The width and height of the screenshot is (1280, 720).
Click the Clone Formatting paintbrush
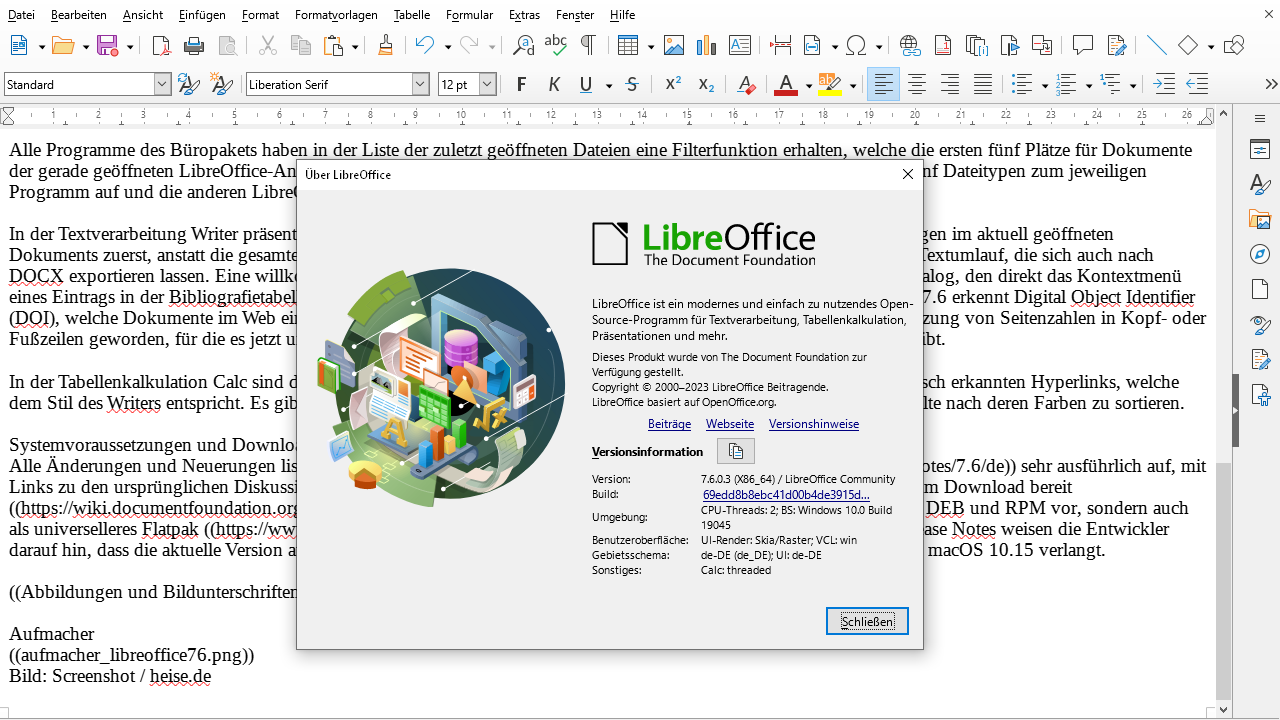click(386, 45)
